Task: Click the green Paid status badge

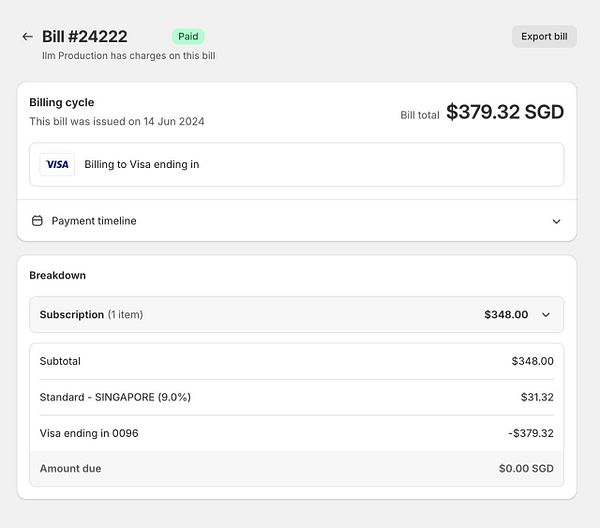Action: click(188, 36)
